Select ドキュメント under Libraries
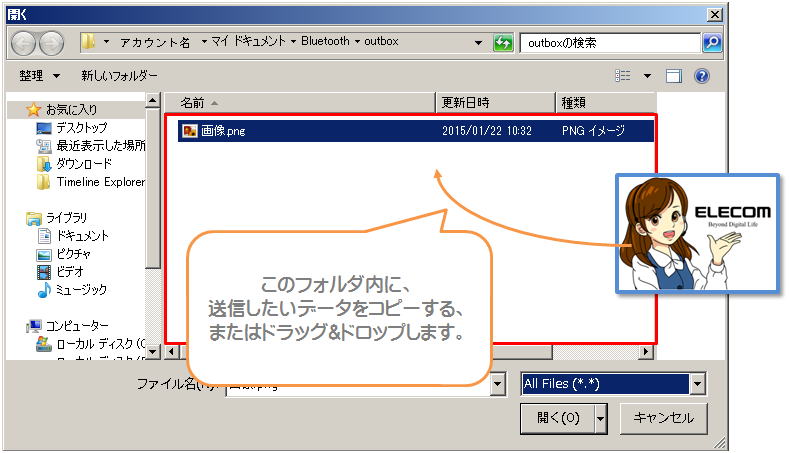This screenshot has height=453, width=790. pyautogui.click(x=82, y=236)
